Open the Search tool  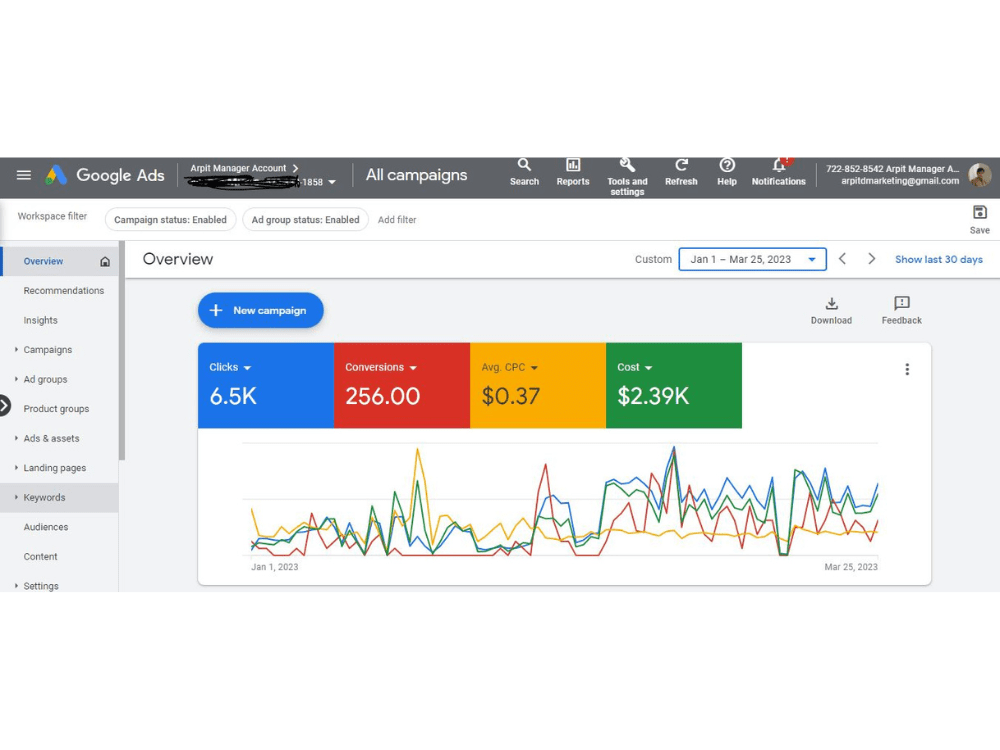tap(524, 172)
